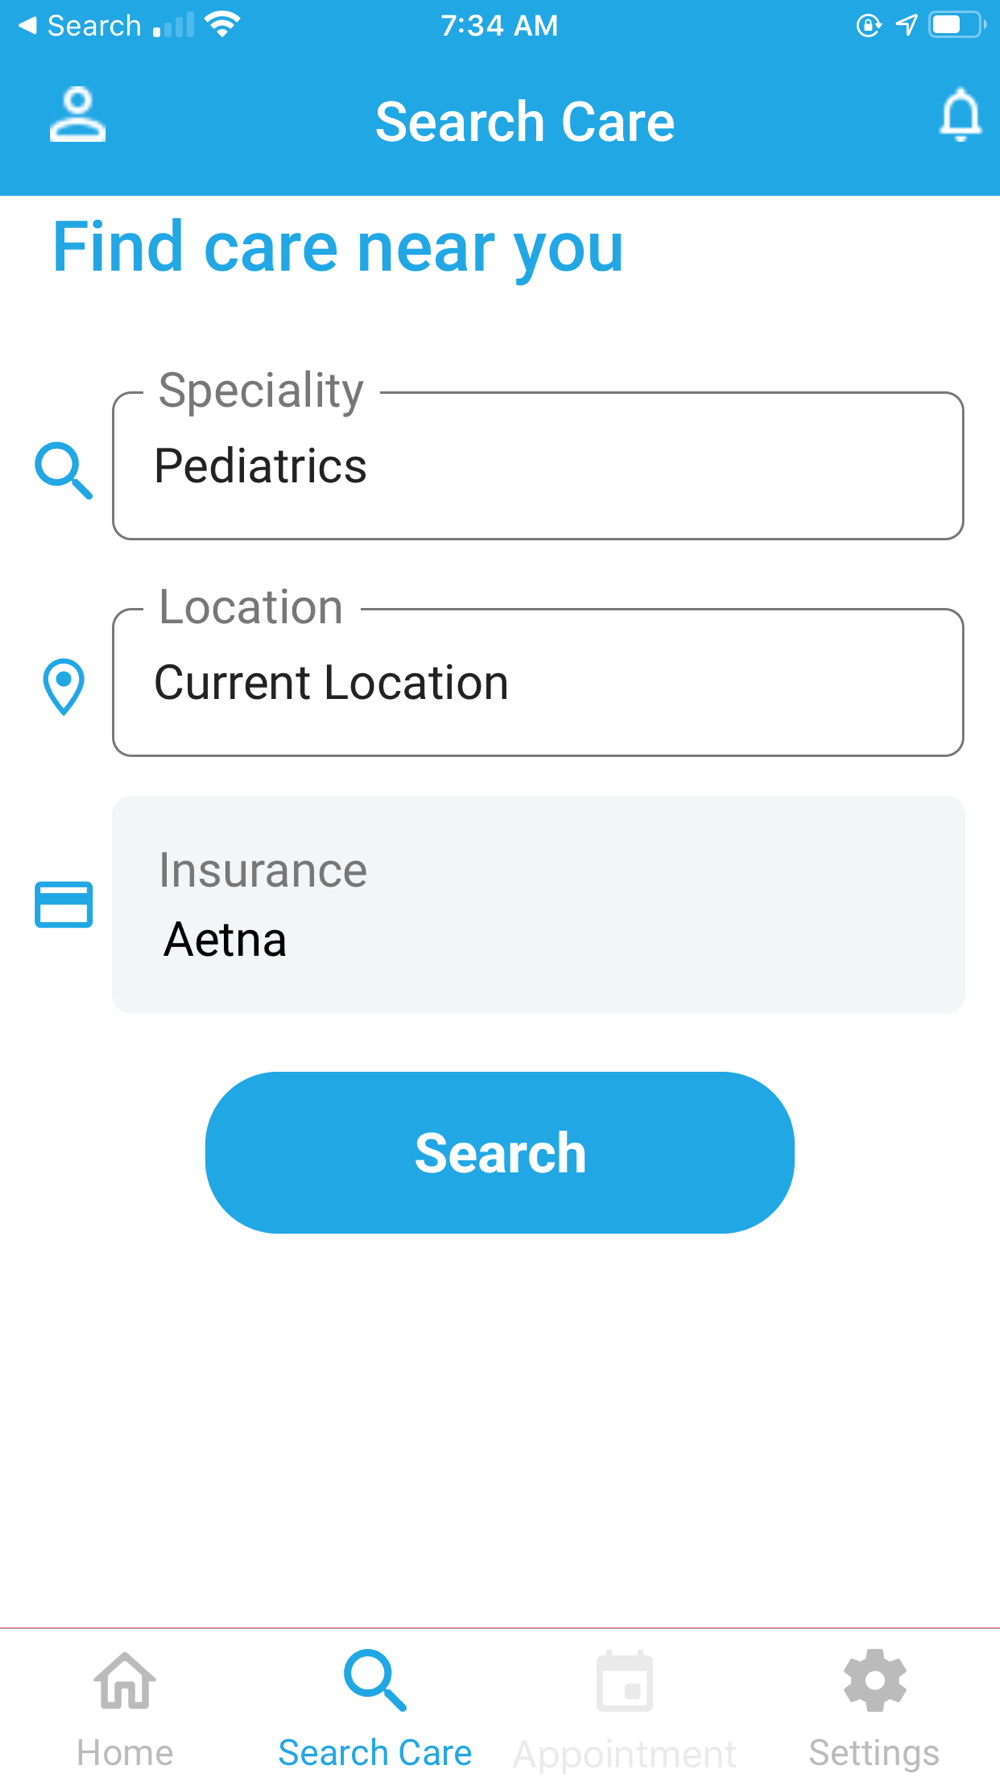
Task: Switch to the Home tab label
Action: 125,1752
